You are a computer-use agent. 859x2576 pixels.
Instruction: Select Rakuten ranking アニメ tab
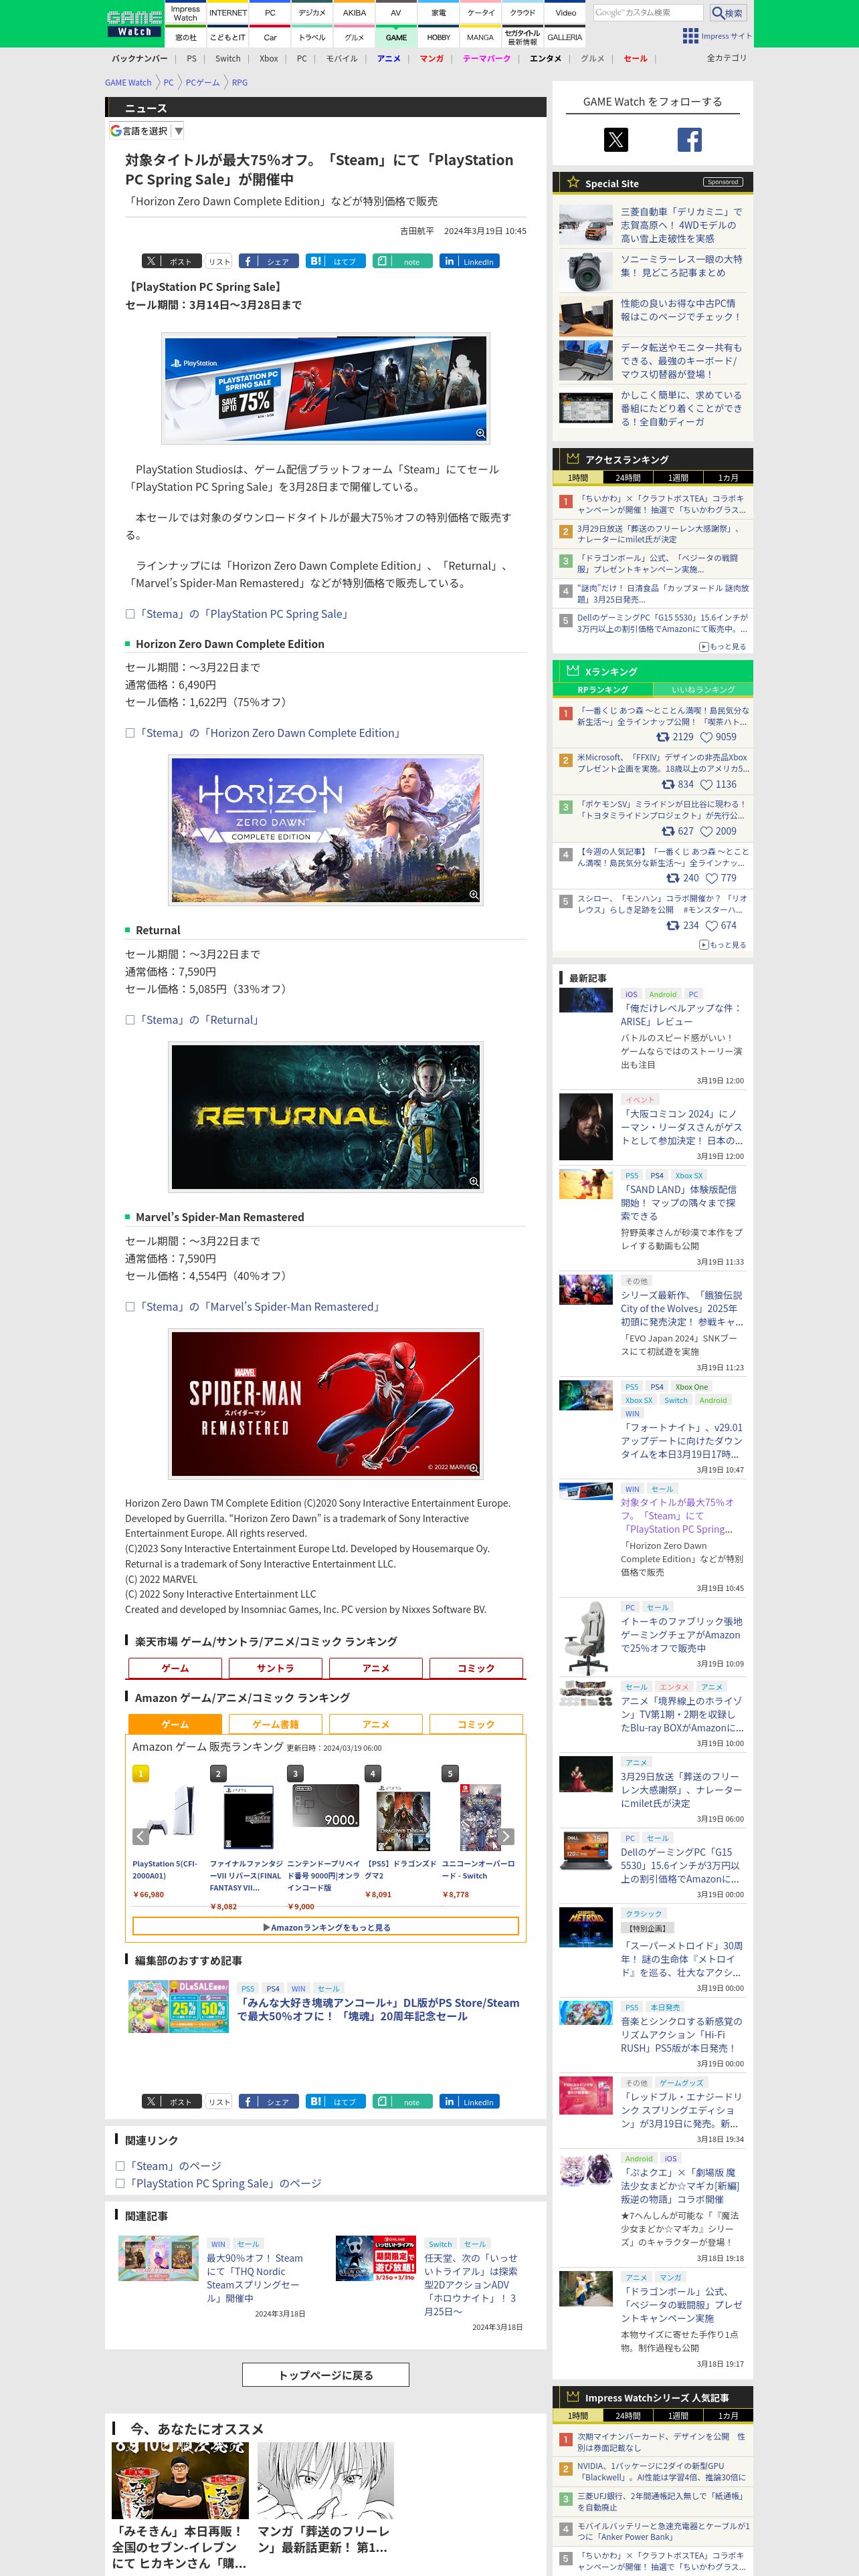[376, 1667]
